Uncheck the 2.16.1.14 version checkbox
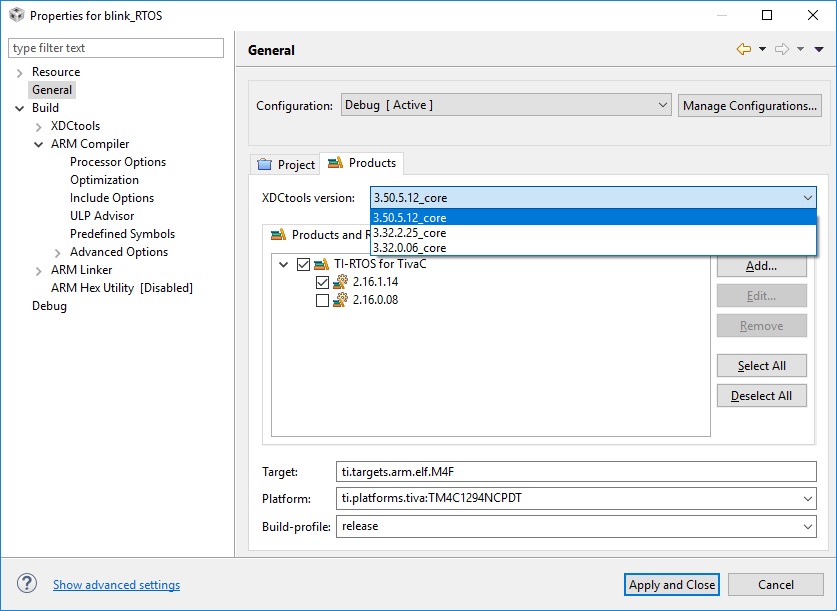This screenshot has width=837, height=611. (x=322, y=282)
